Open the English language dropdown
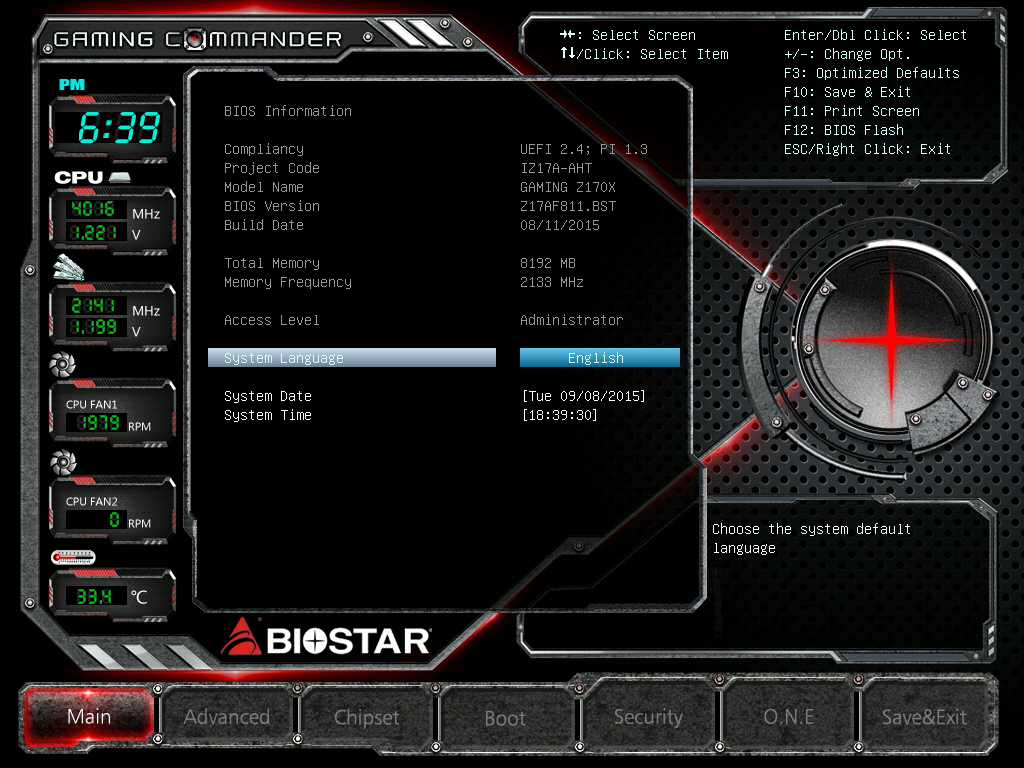 (x=600, y=357)
